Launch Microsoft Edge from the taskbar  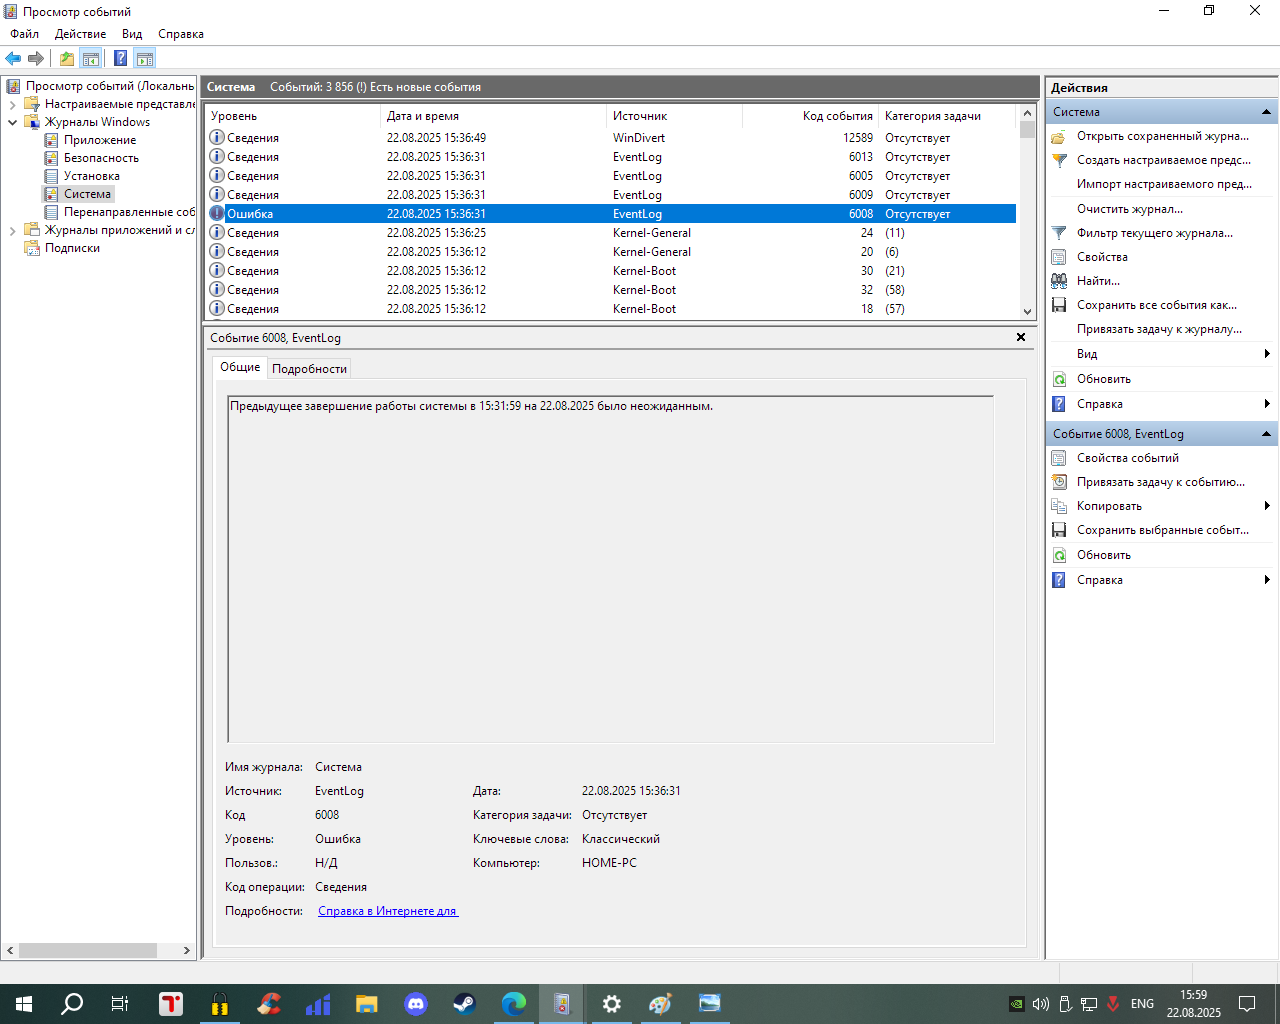click(x=514, y=1004)
